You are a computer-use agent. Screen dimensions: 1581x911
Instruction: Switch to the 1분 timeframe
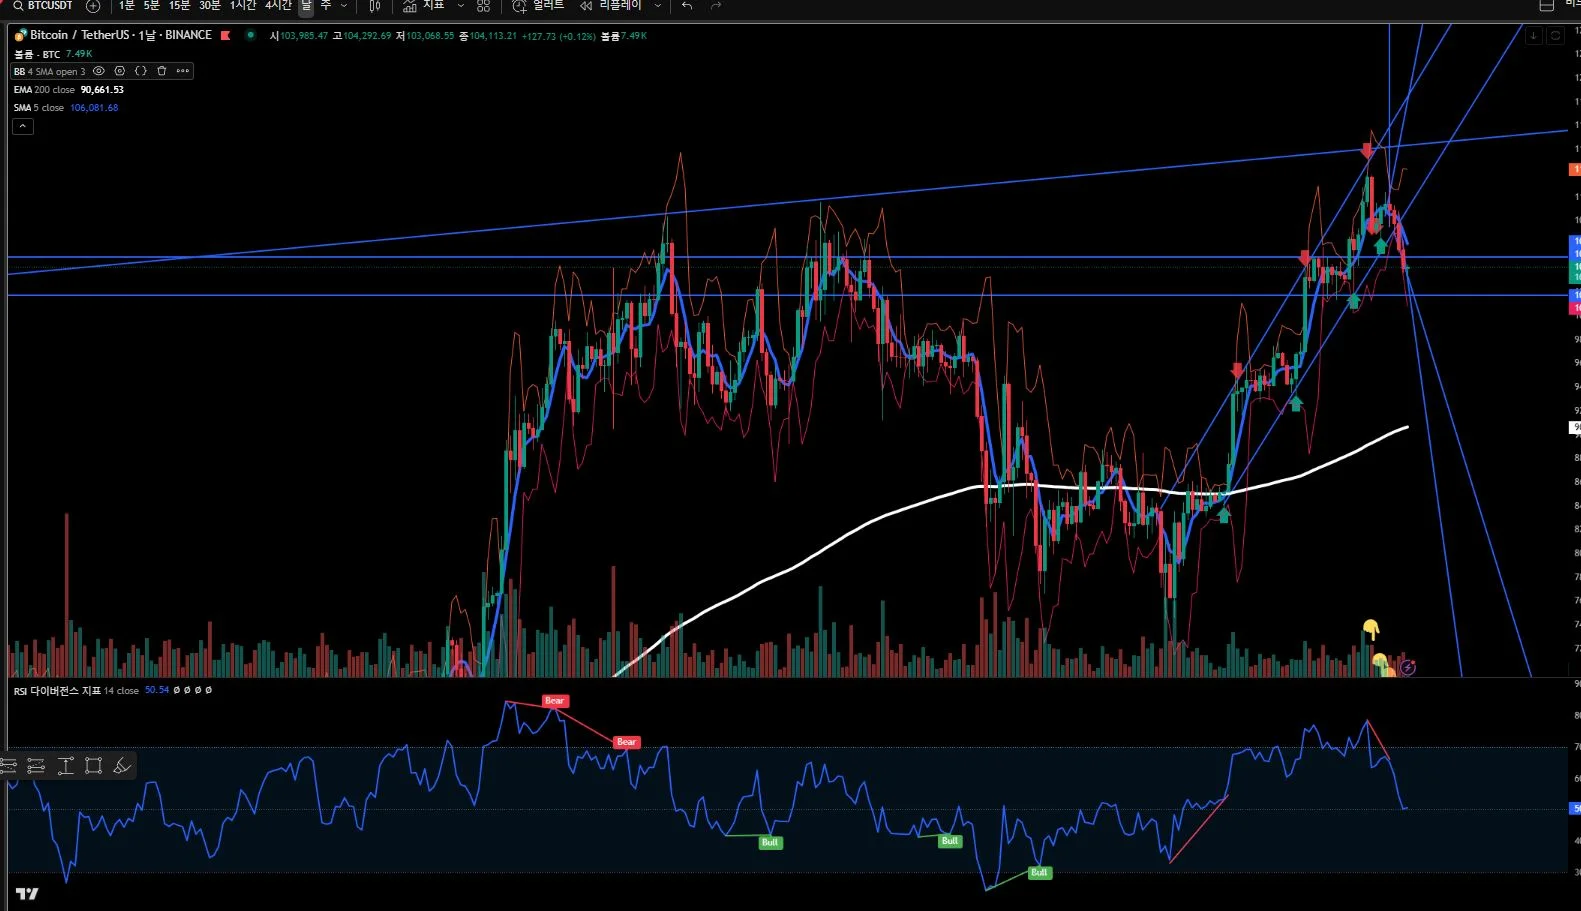pyautogui.click(x=127, y=6)
